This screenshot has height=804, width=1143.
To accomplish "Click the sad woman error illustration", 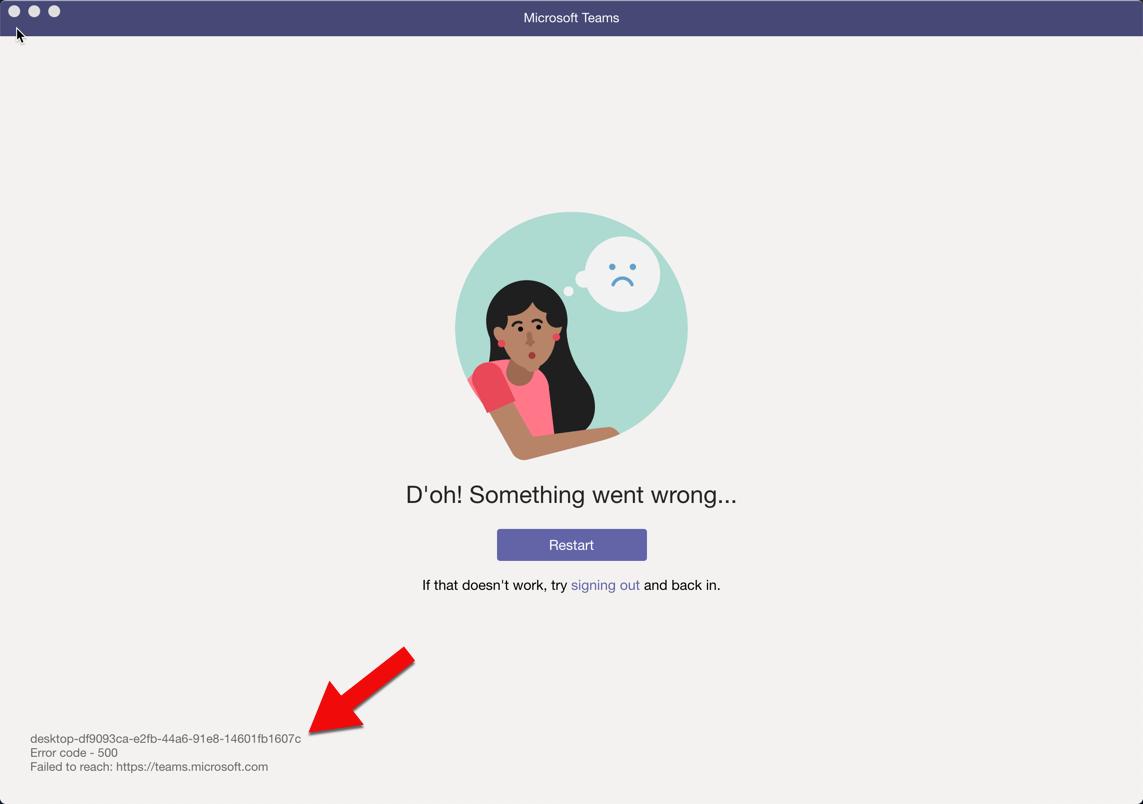I will coord(572,336).
